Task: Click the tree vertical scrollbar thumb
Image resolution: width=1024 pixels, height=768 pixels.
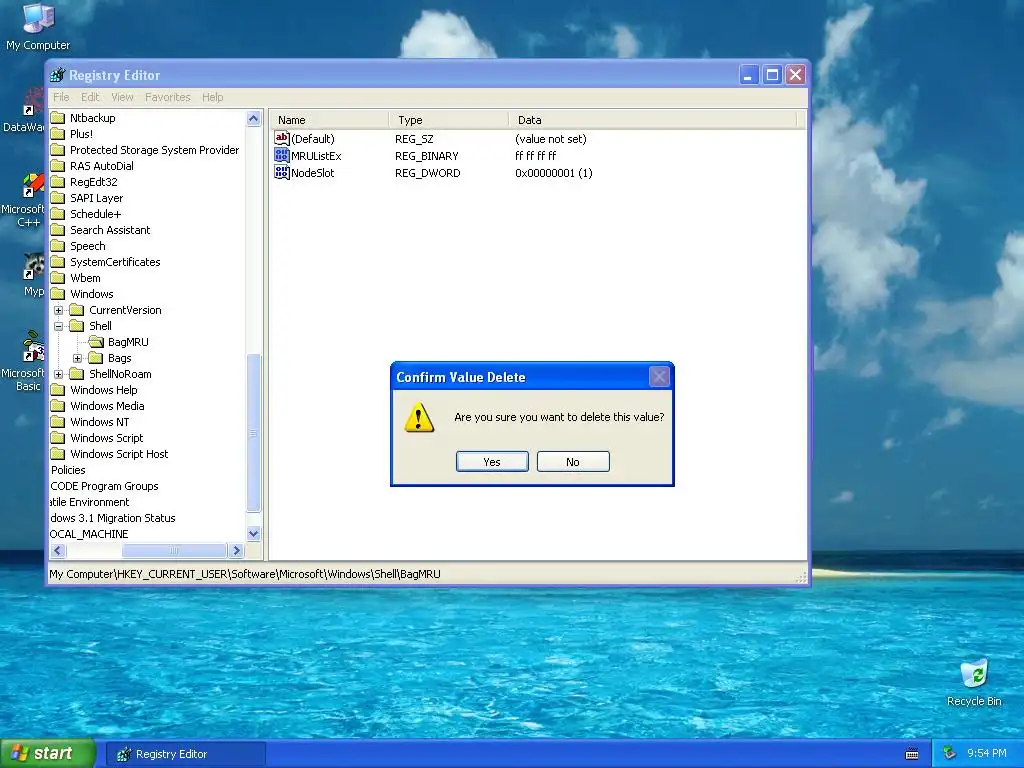Action: tap(253, 433)
